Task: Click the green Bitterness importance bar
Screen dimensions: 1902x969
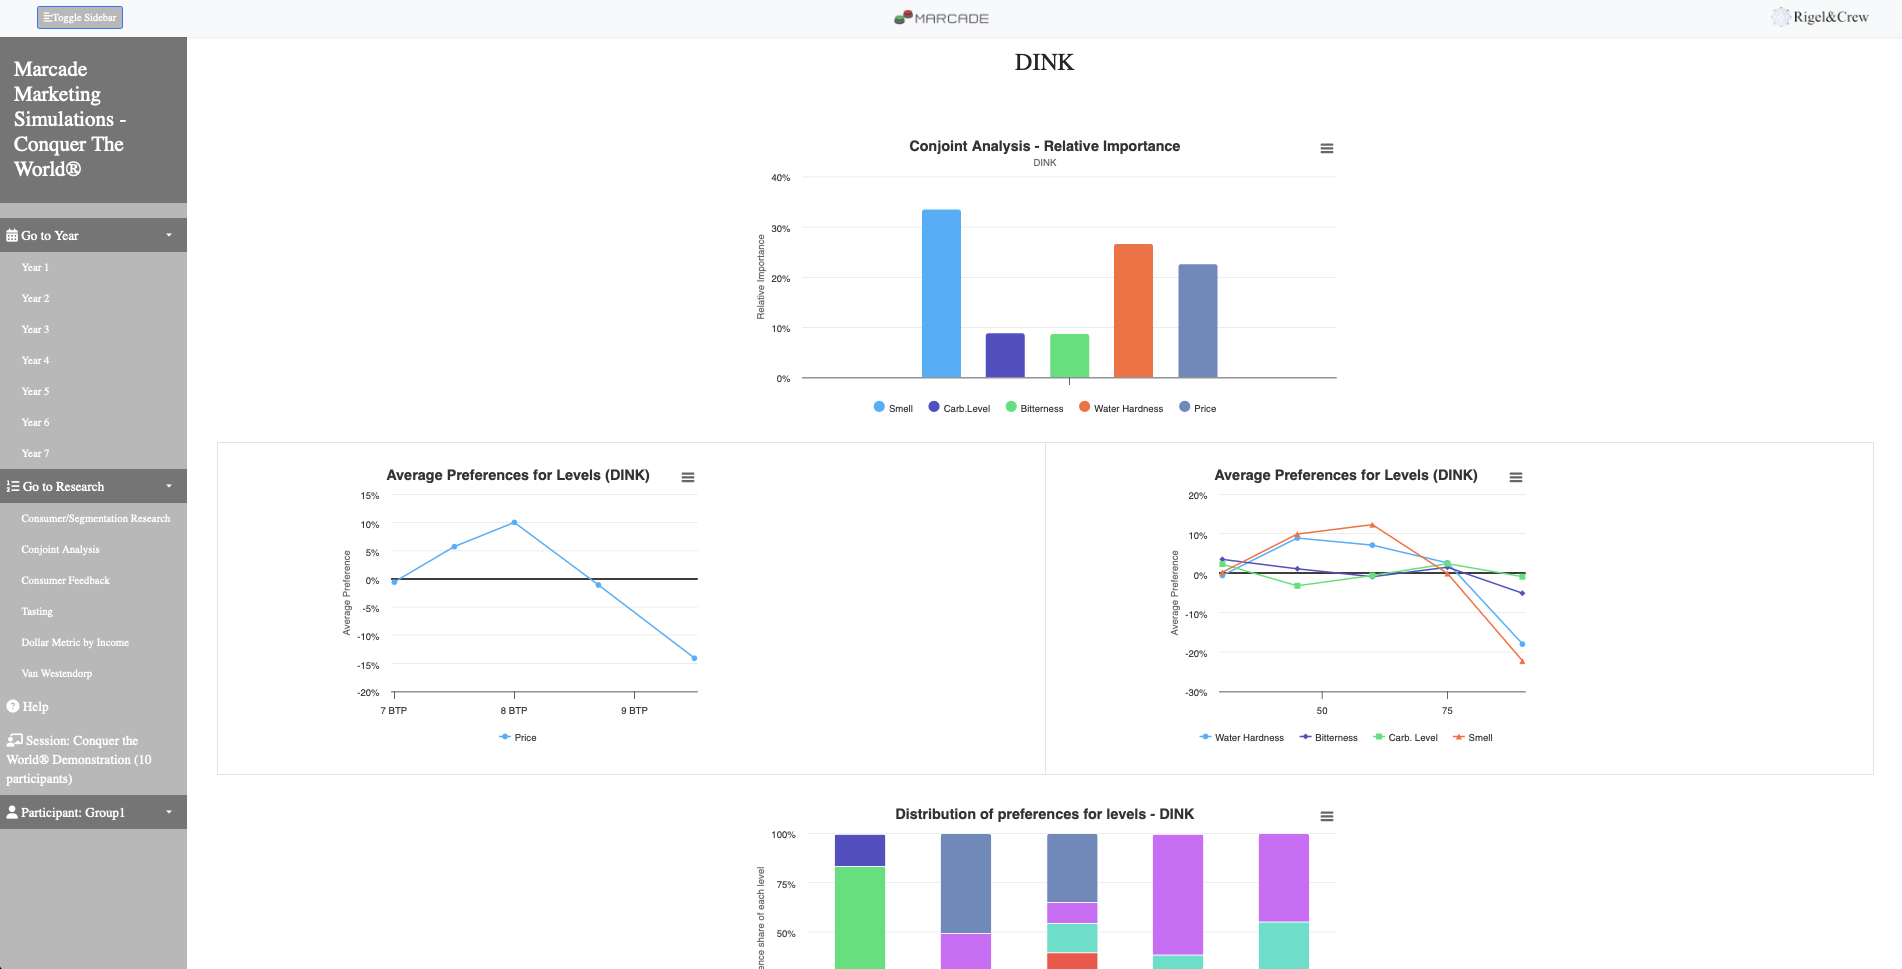Action: (1069, 356)
